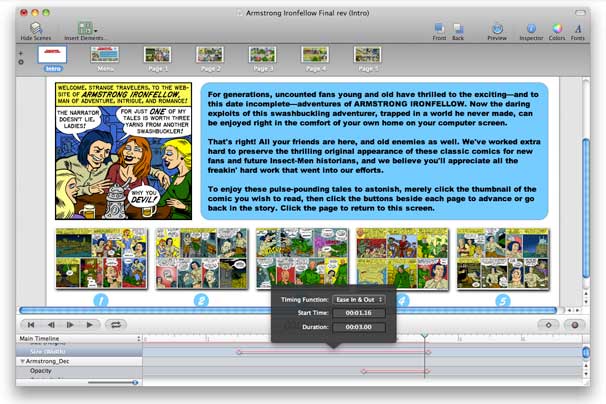Select the Size (Width) property row
606x404 pixels.
(x=79, y=351)
